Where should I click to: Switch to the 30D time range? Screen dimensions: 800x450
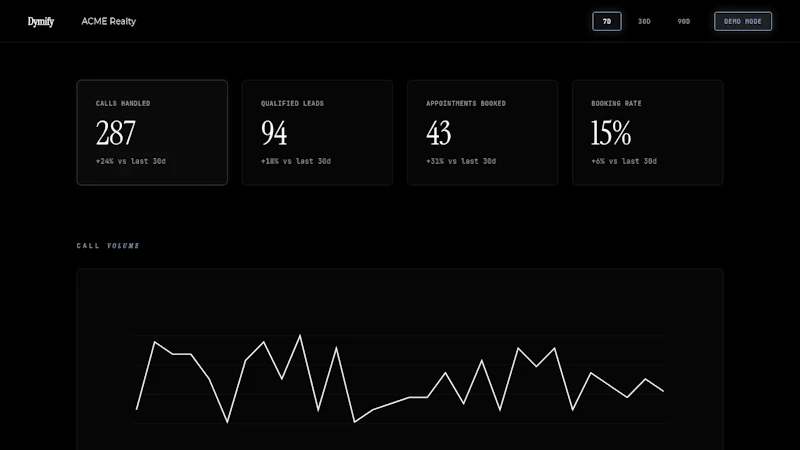coord(644,21)
